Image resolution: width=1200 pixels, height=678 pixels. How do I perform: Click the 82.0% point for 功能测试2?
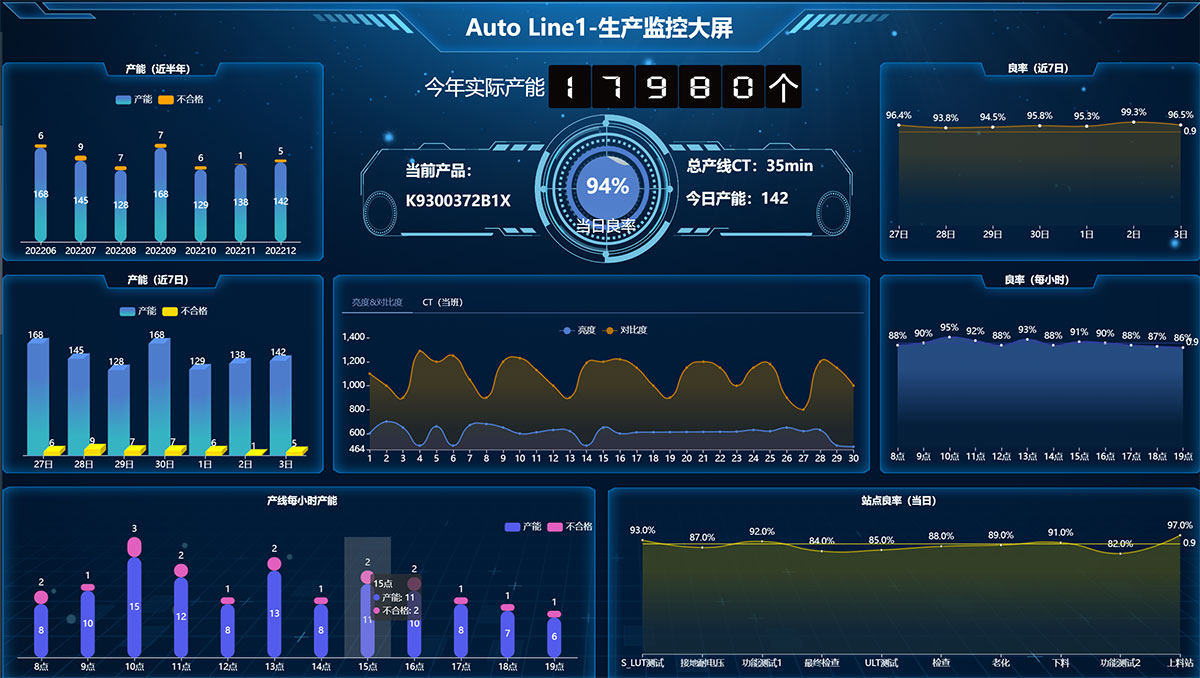tap(1120, 553)
